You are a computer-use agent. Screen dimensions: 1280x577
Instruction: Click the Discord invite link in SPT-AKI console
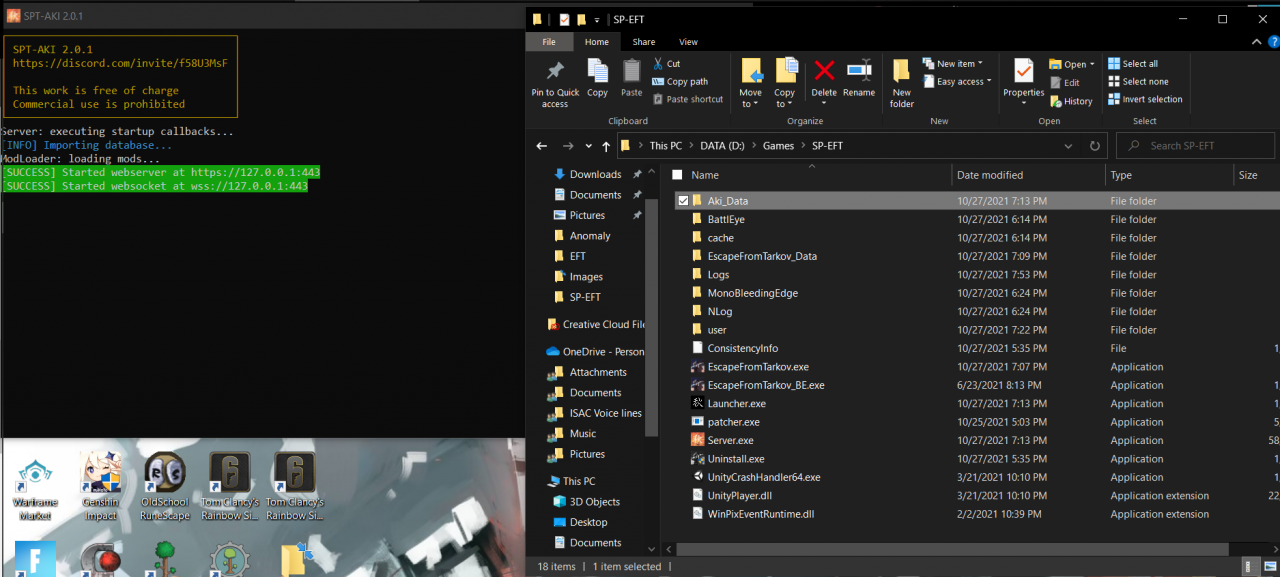tap(120, 63)
